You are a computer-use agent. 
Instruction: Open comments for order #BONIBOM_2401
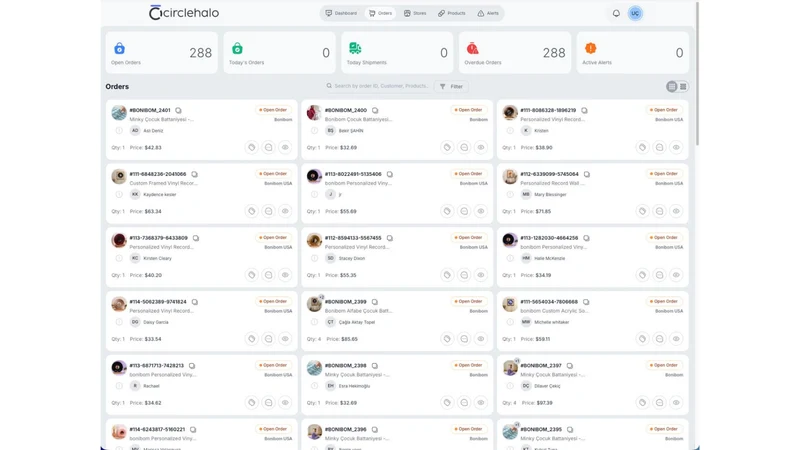tap(268, 147)
